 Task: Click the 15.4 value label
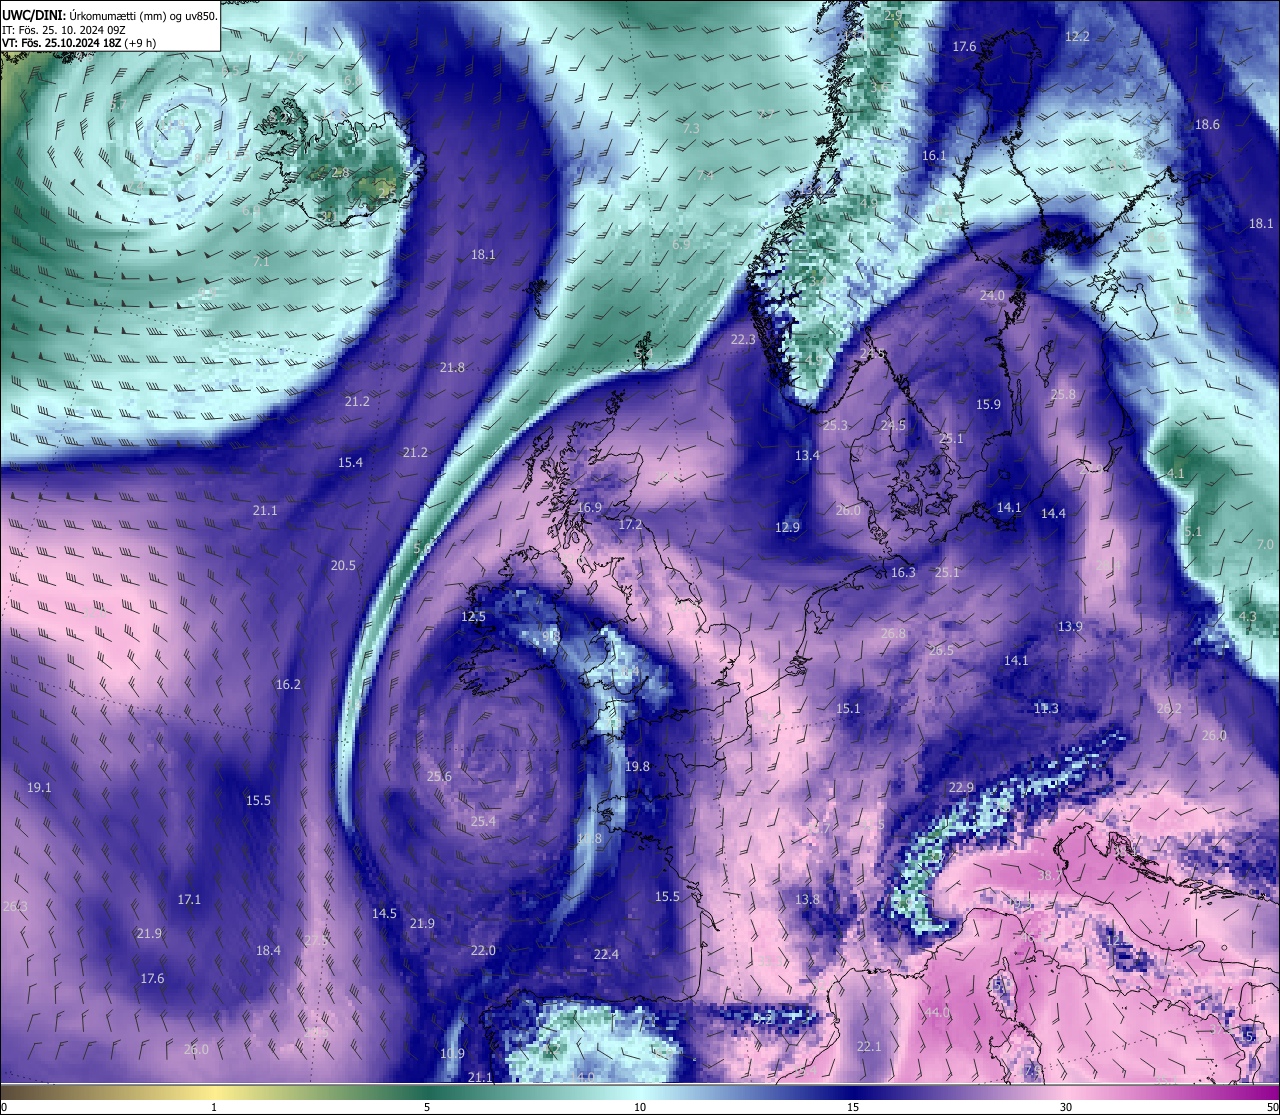350,462
